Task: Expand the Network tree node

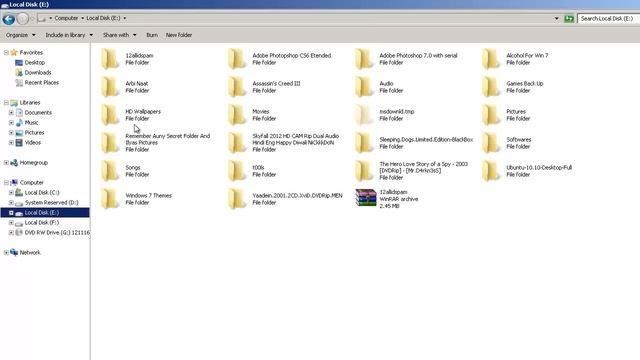Action: point(6,253)
